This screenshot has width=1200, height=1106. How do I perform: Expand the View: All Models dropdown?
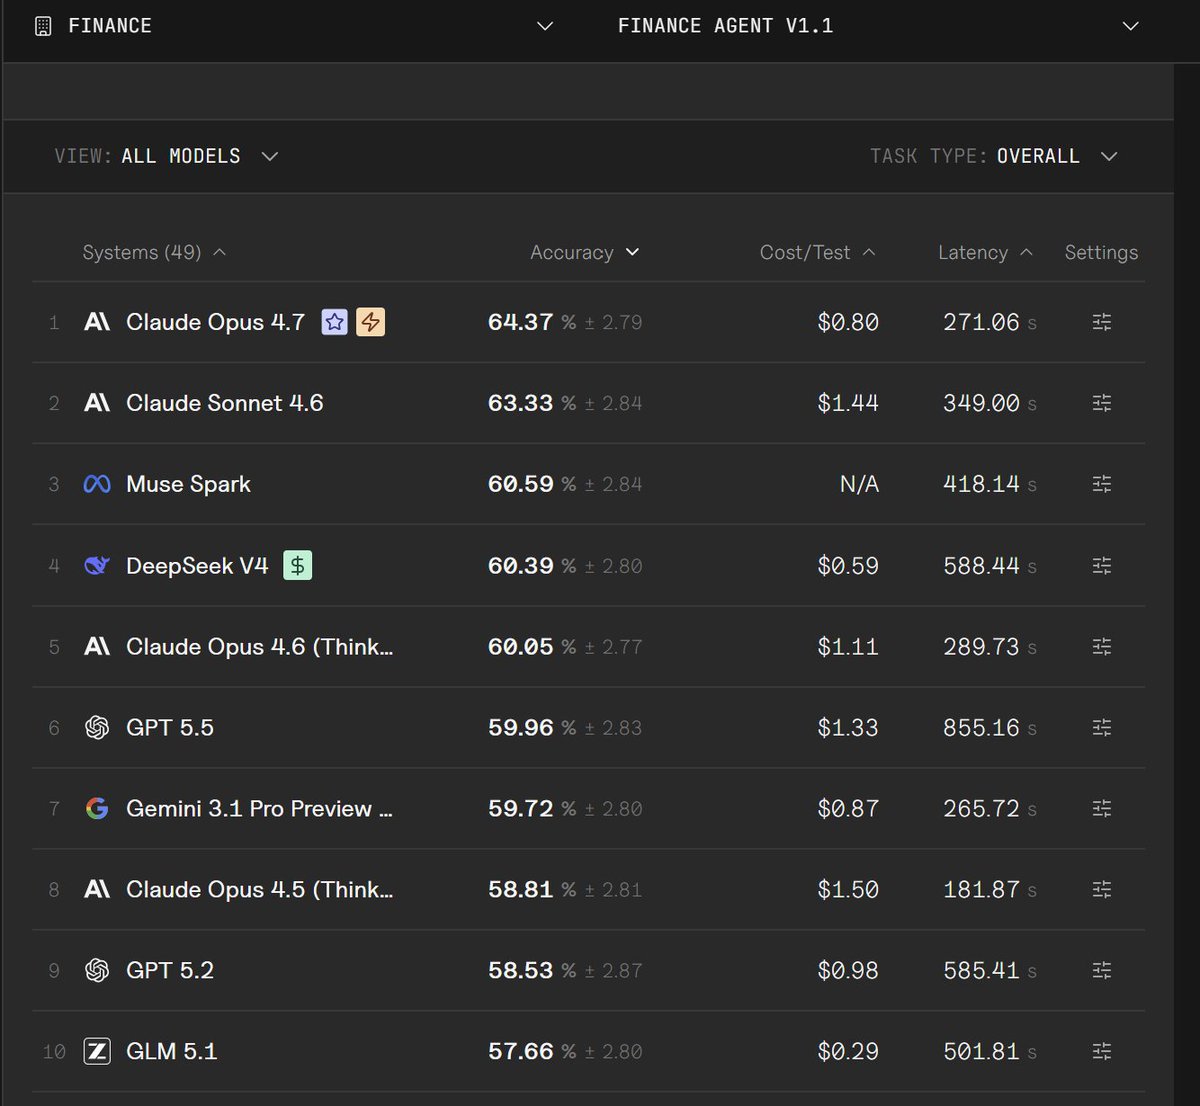point(166,156)
